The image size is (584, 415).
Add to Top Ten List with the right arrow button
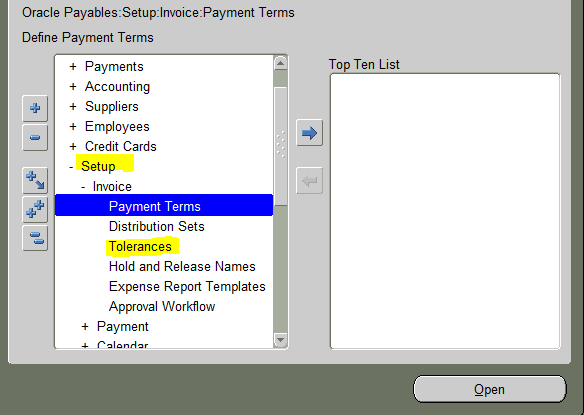click(309, 133)
